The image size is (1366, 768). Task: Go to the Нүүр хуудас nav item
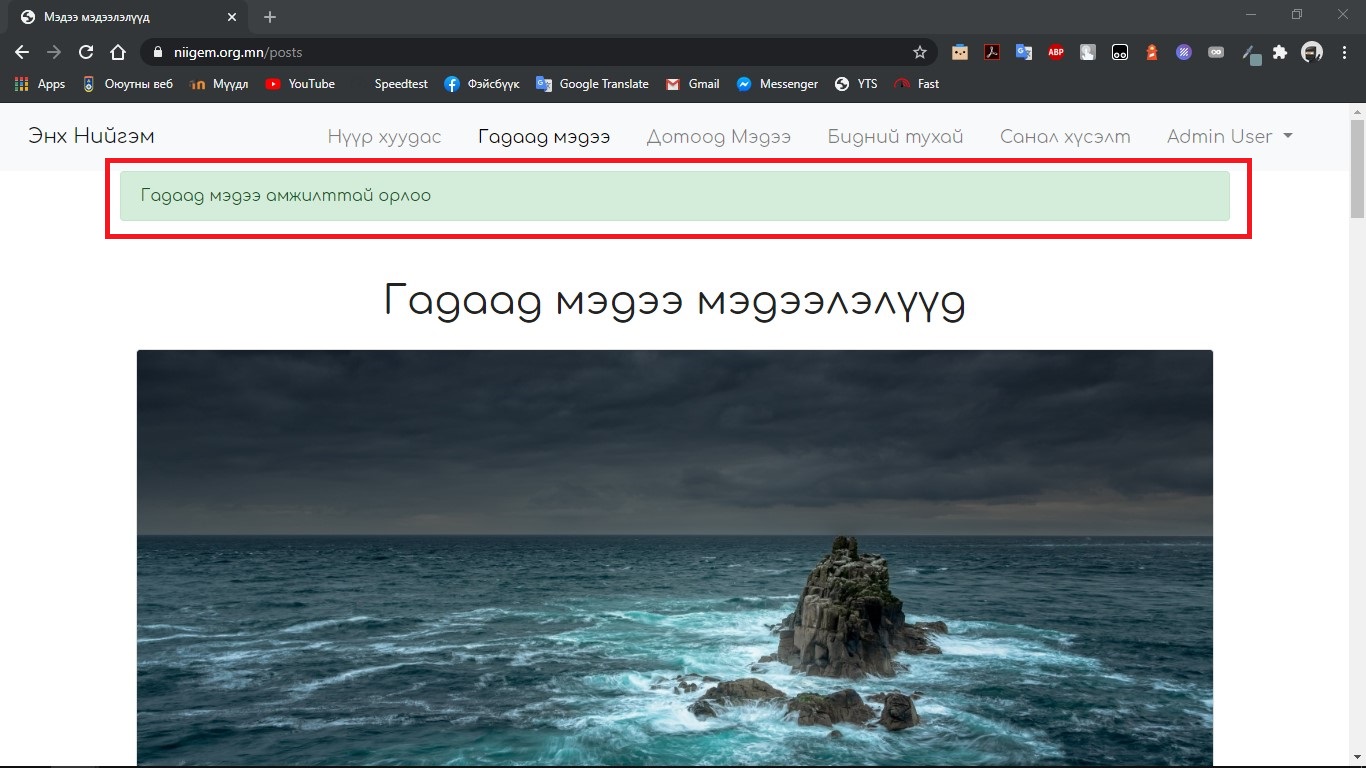coord(384,137)
